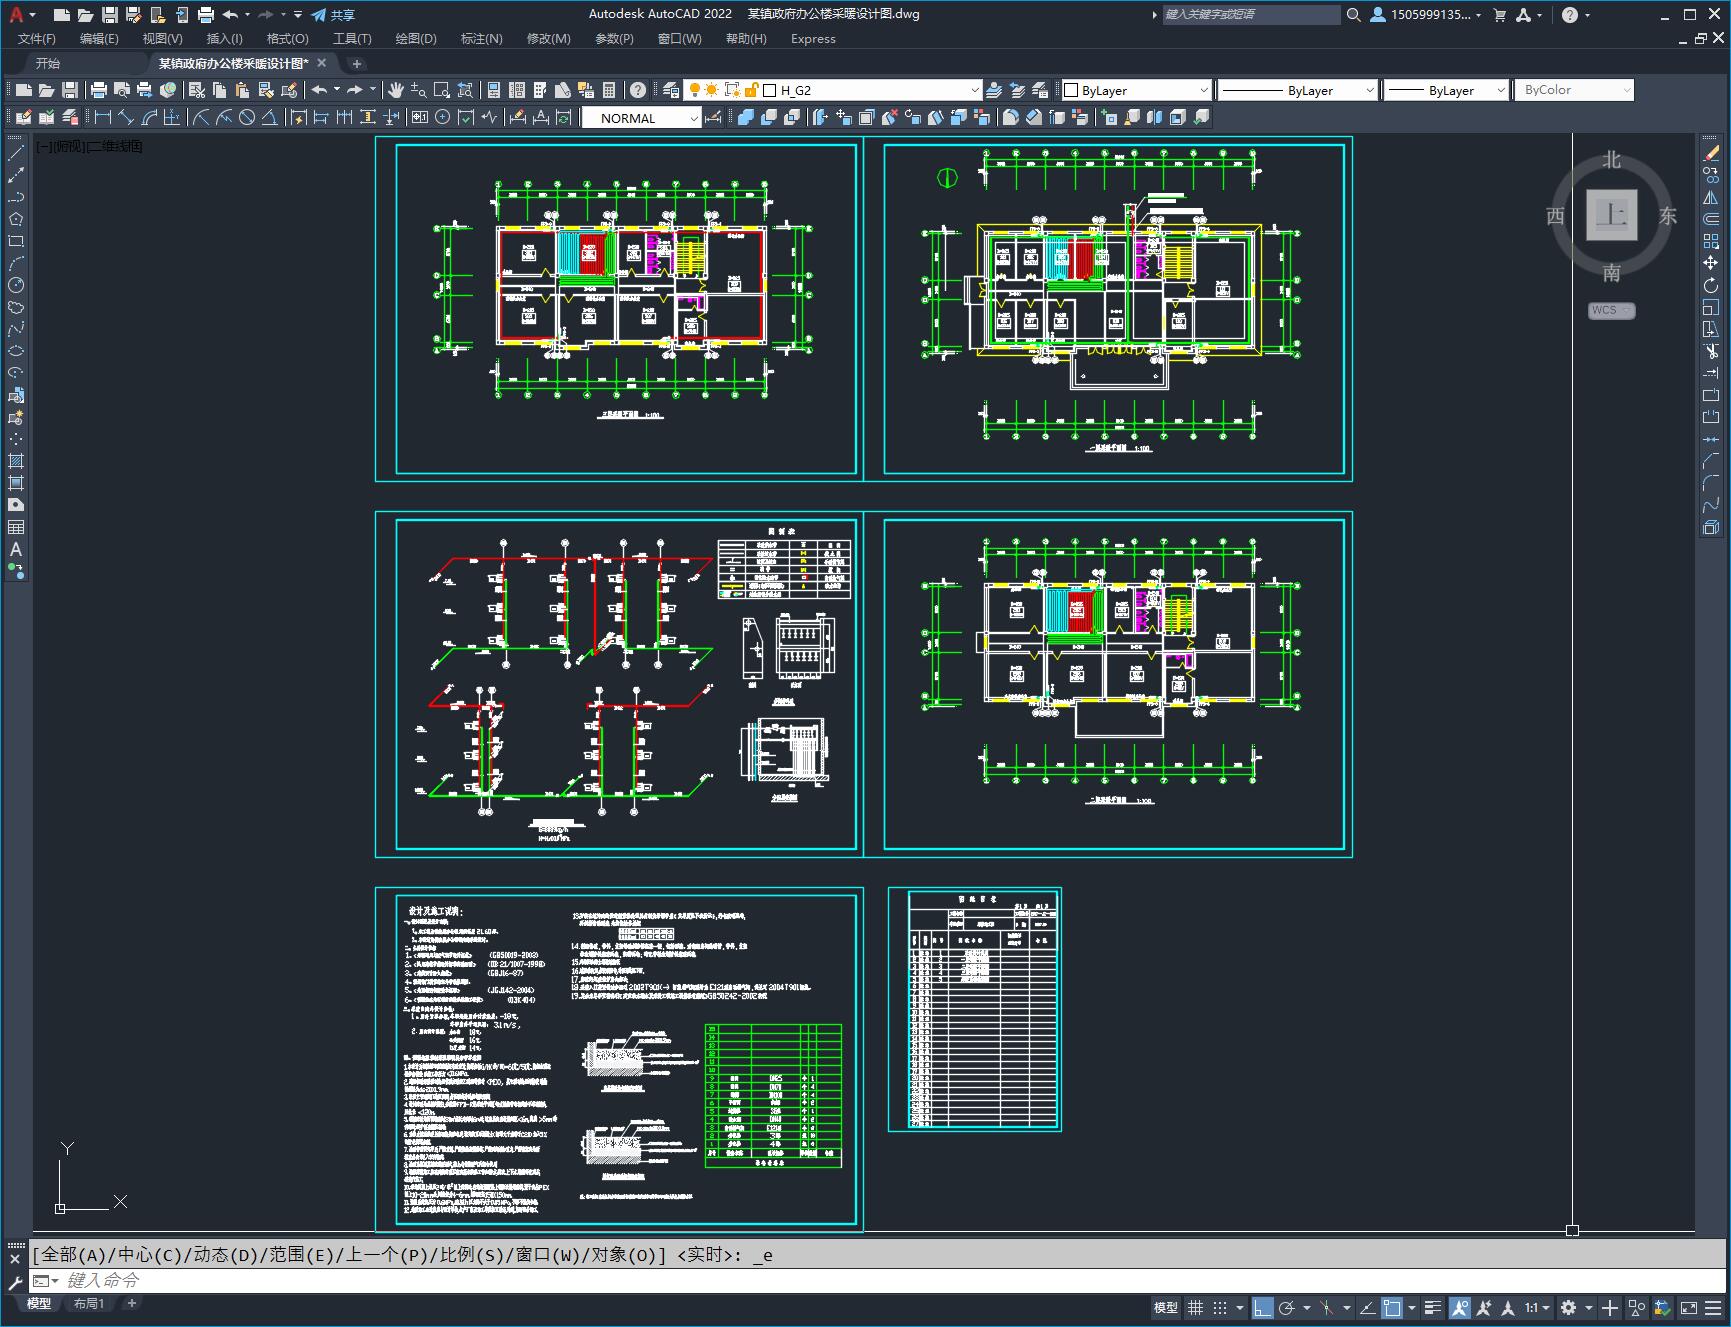Toggle polar tracking in status bar
1731x1327 pixels.
[x=1287, y=1308]
